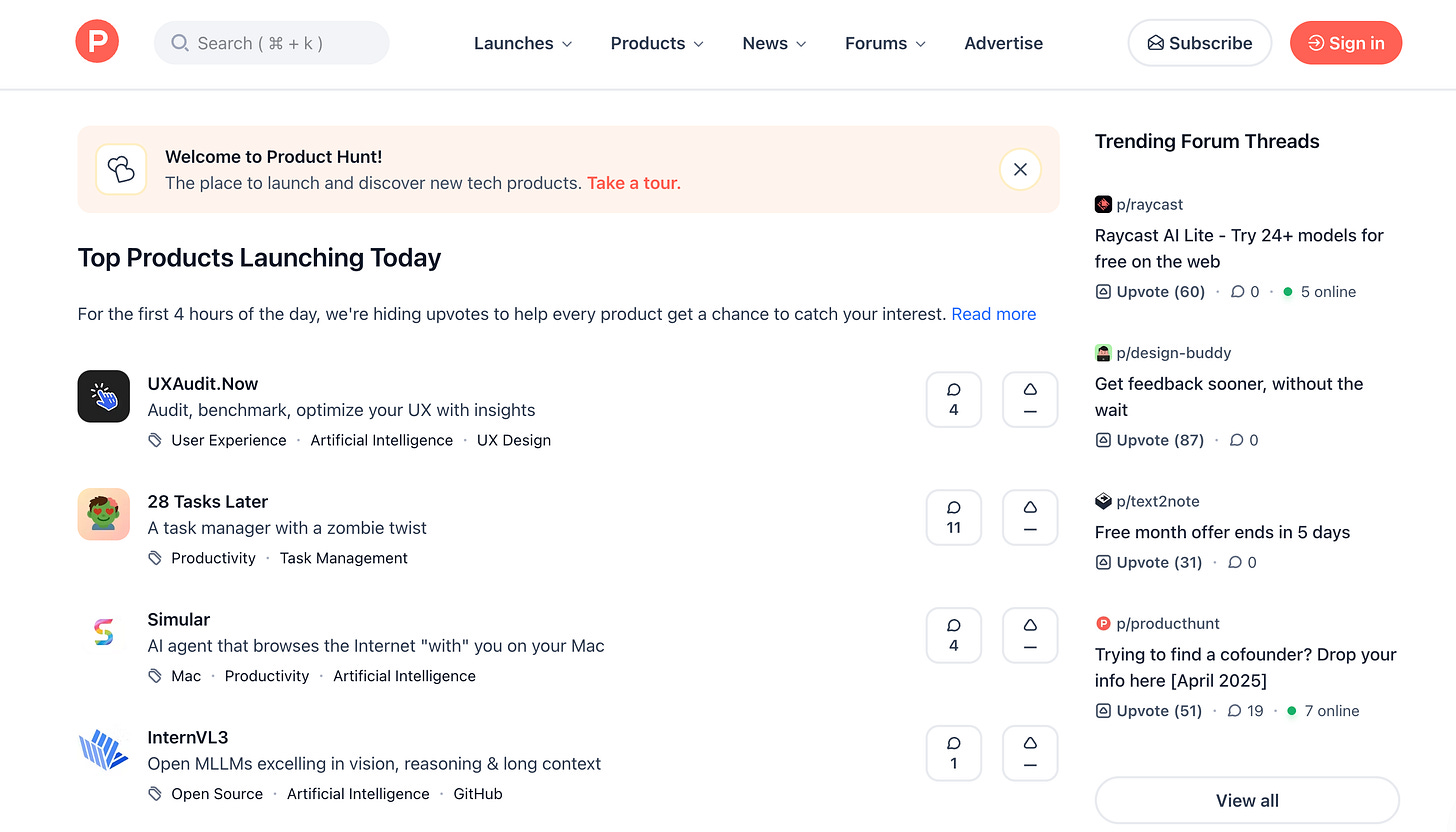Expand the Launches dropdown menu
Screen dimensions: 1456x832
tap(523, 43)
